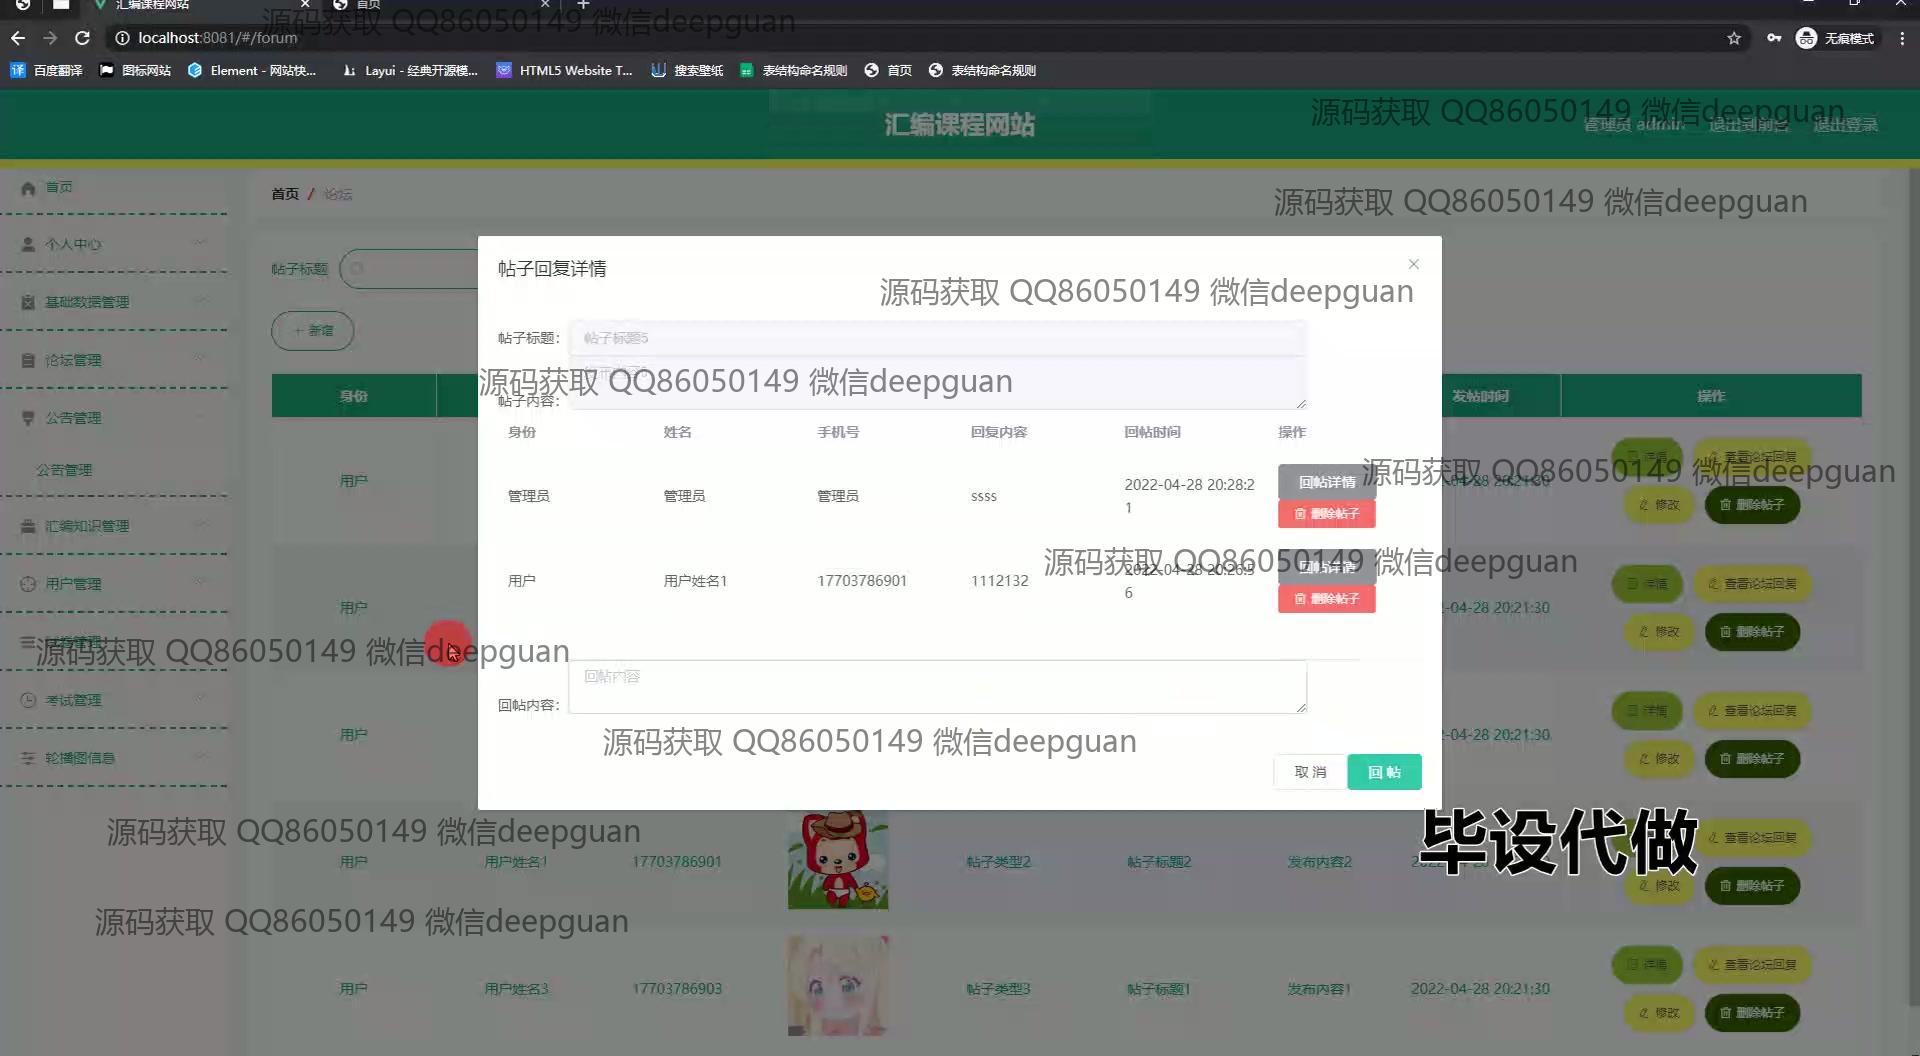The image size is (1920, 1056).
Task: Click the 汇编知识管理 briefcase icon in sidebar
Action: click(28, 526)
